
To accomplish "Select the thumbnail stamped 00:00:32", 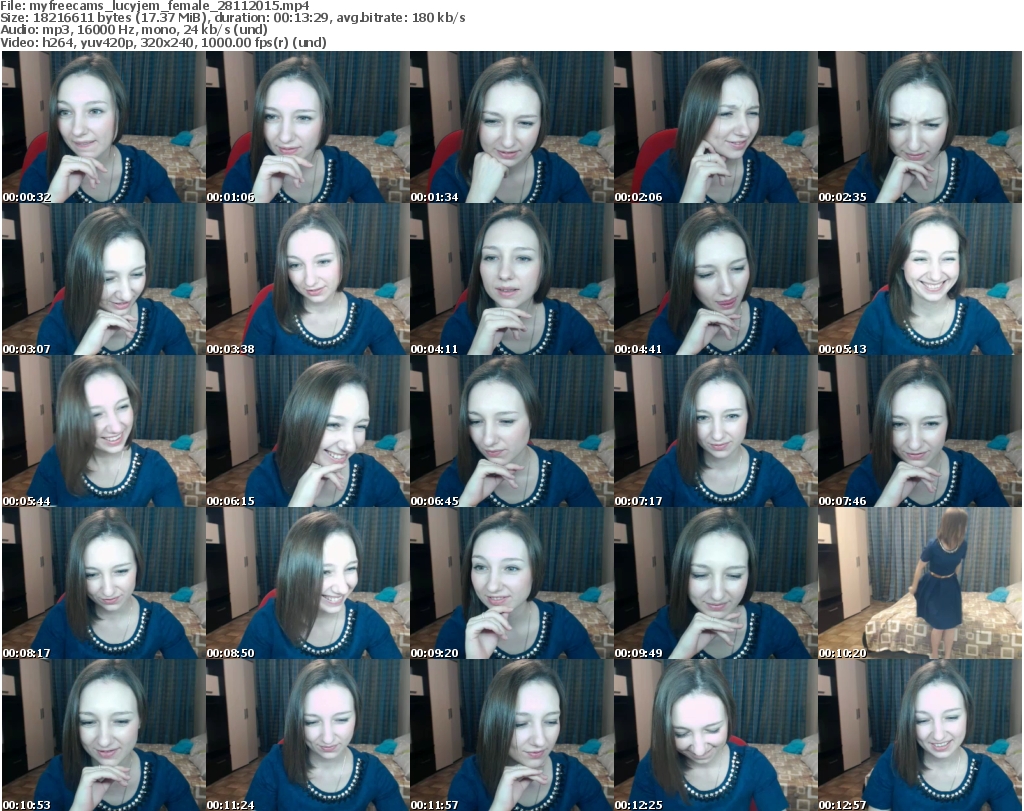I will (x=103, y=127).
